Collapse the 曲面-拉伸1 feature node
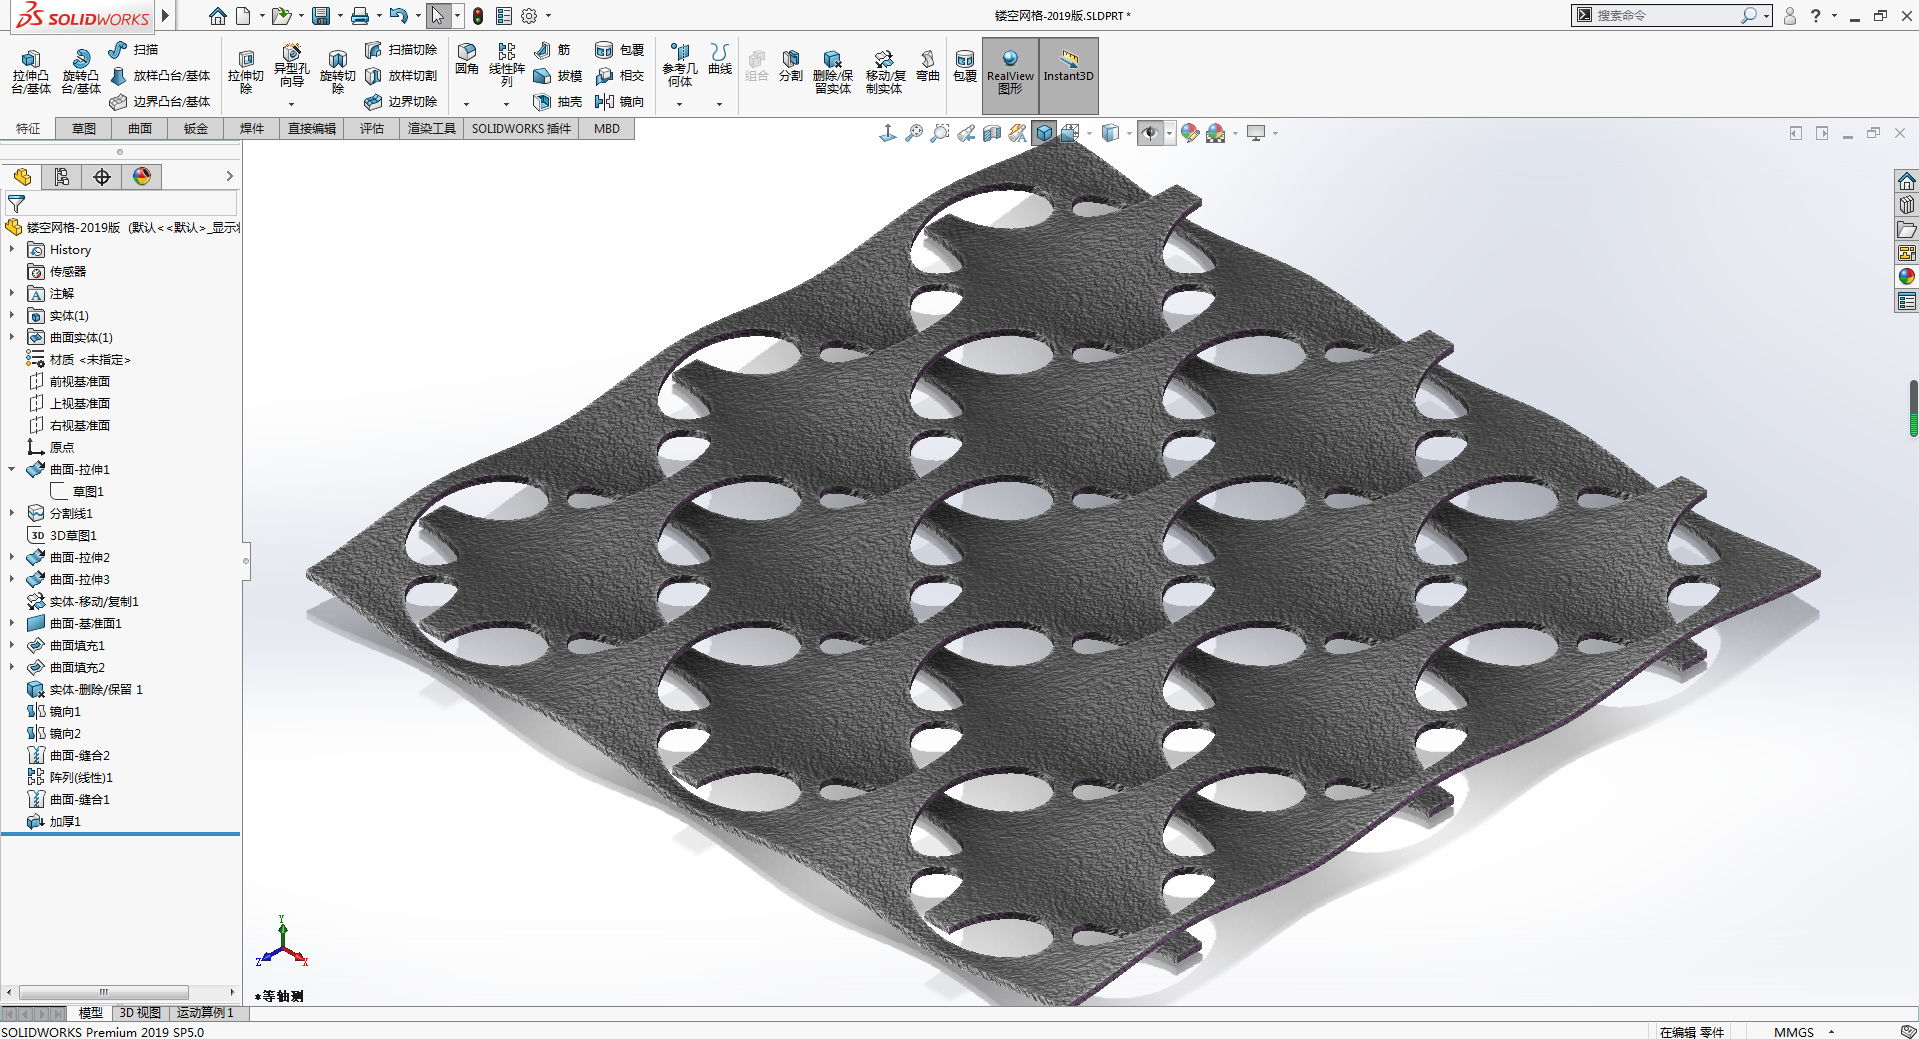The image size is (1919, 1039). pyautogui.click(x=12, y=469)
